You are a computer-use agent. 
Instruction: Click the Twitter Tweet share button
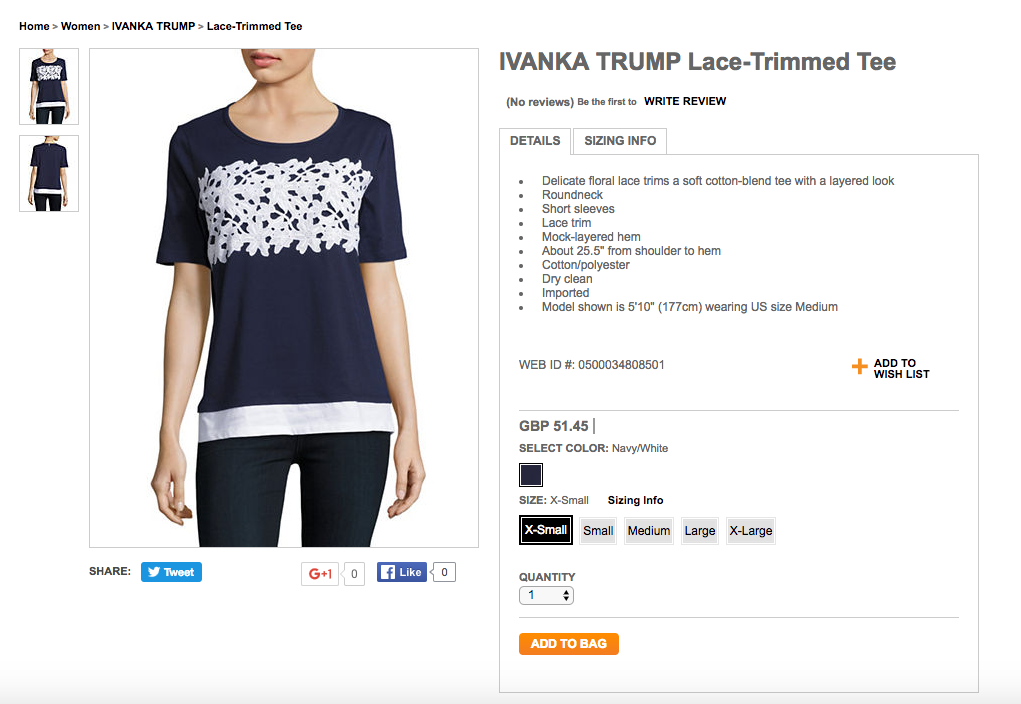171,572
